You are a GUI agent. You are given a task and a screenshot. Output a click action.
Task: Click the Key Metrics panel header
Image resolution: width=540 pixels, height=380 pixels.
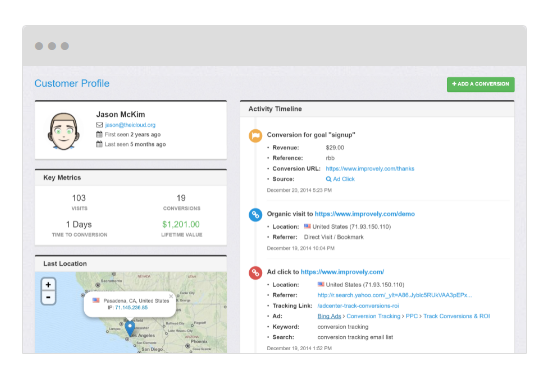[x=131, y=178]
